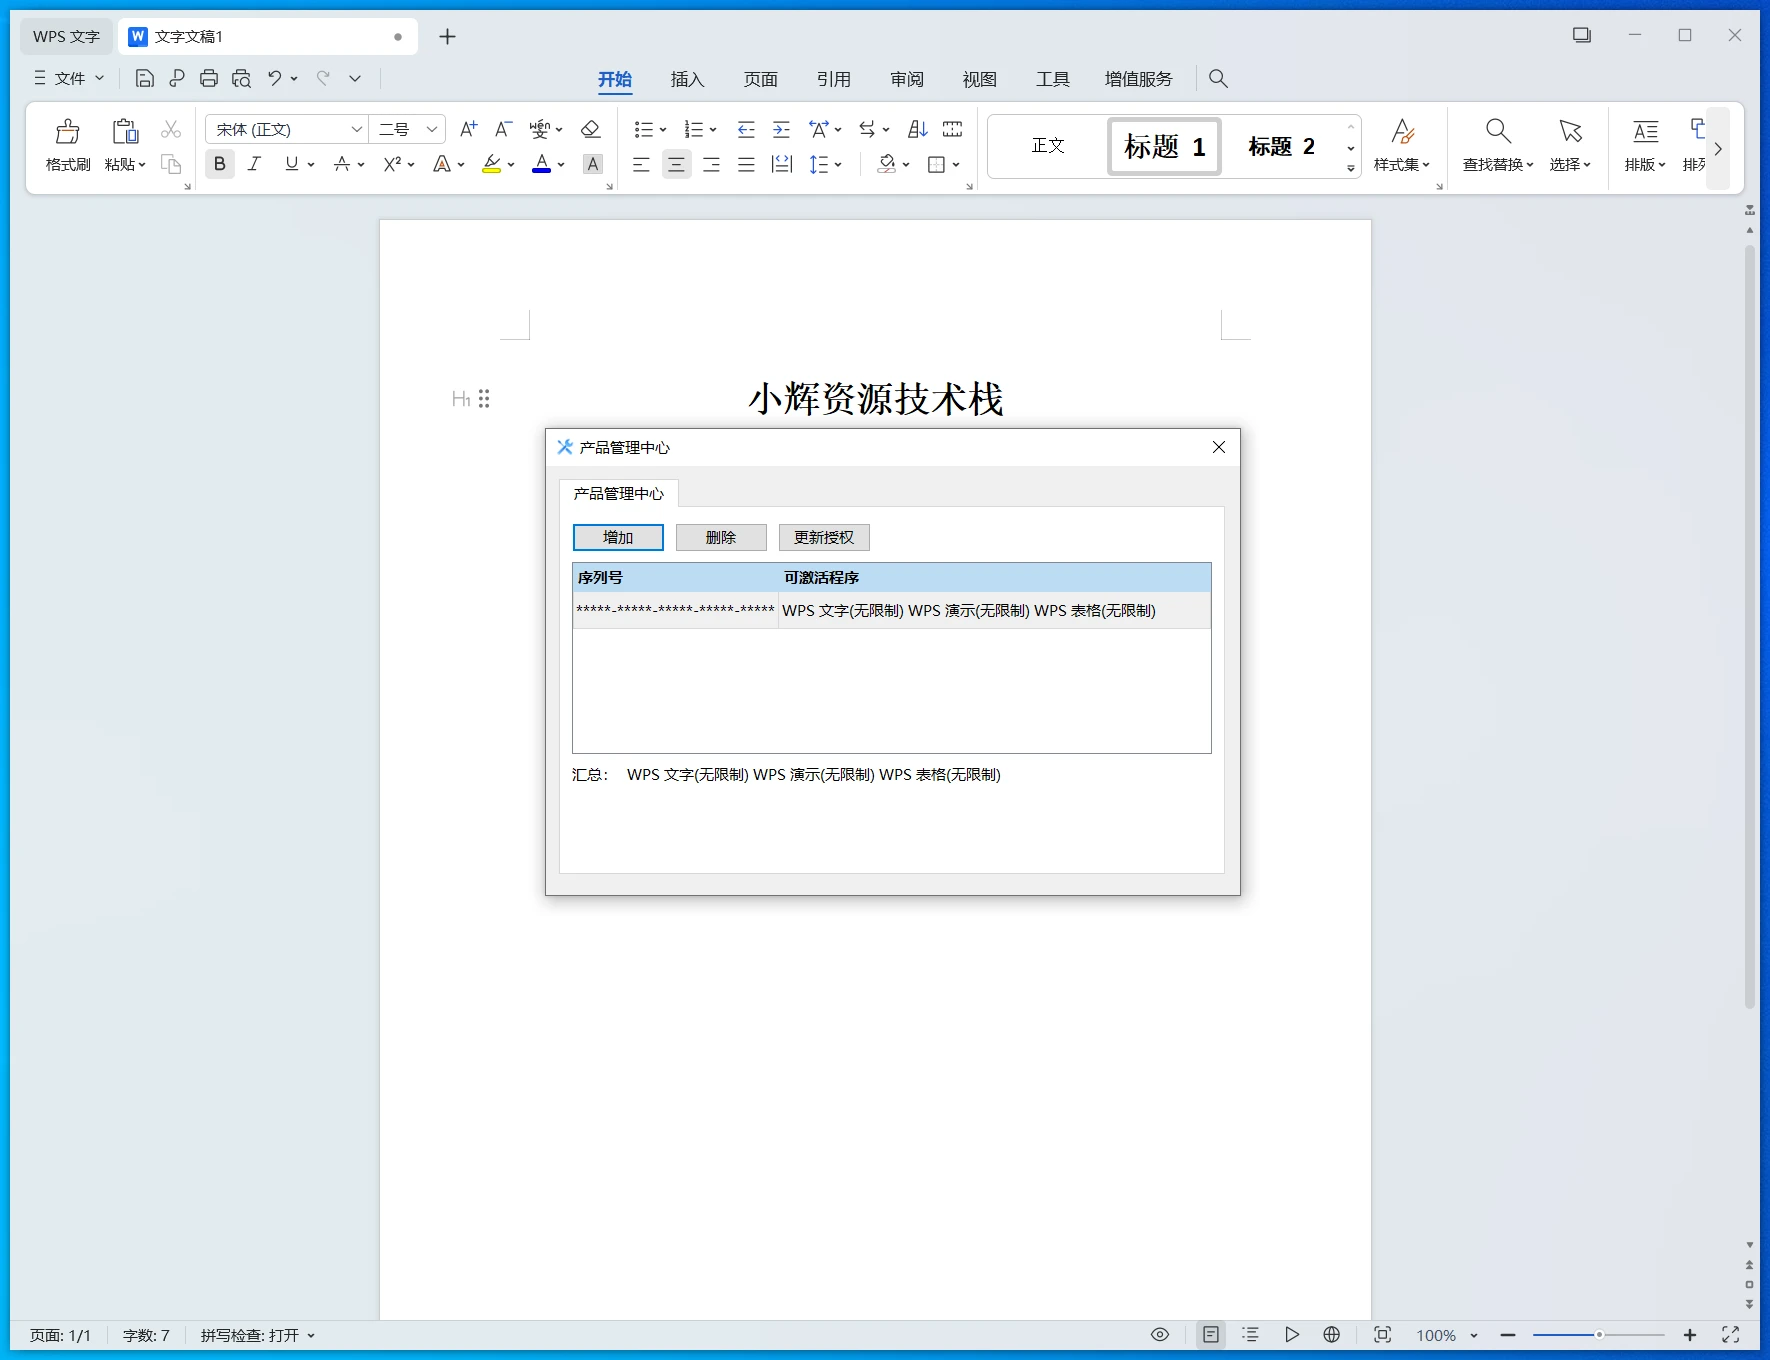Click the undo arrow icon
This screenshot has height=1360, width=1770.
[274, 78]
